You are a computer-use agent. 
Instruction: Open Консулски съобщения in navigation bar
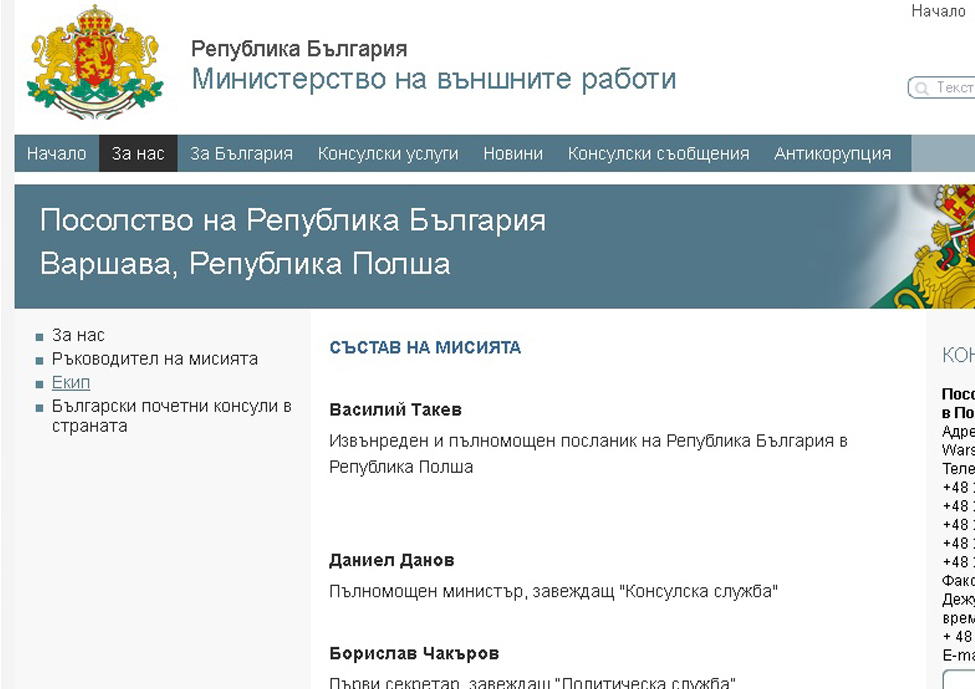658,154
